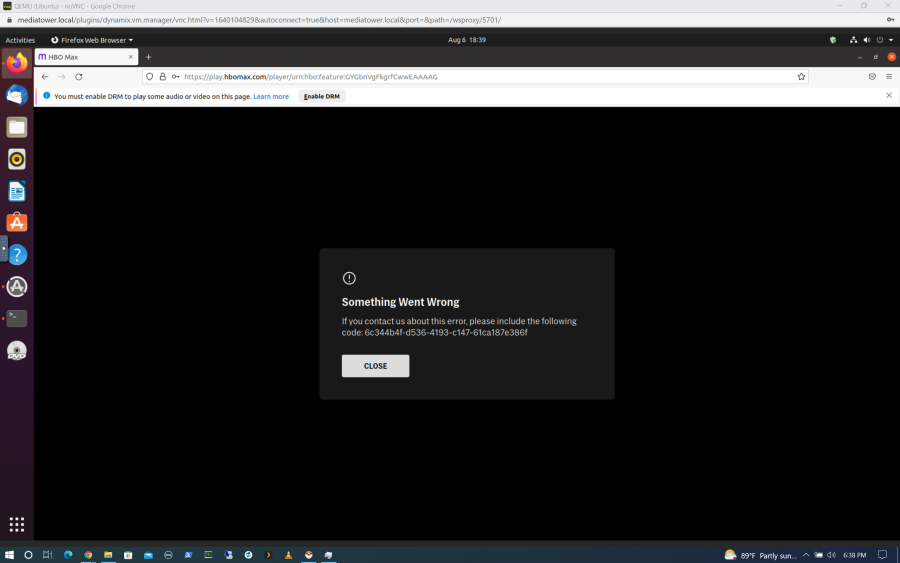Open Windows Mail from the taskbar
The image size is (900, 563).
coord(148,555)
